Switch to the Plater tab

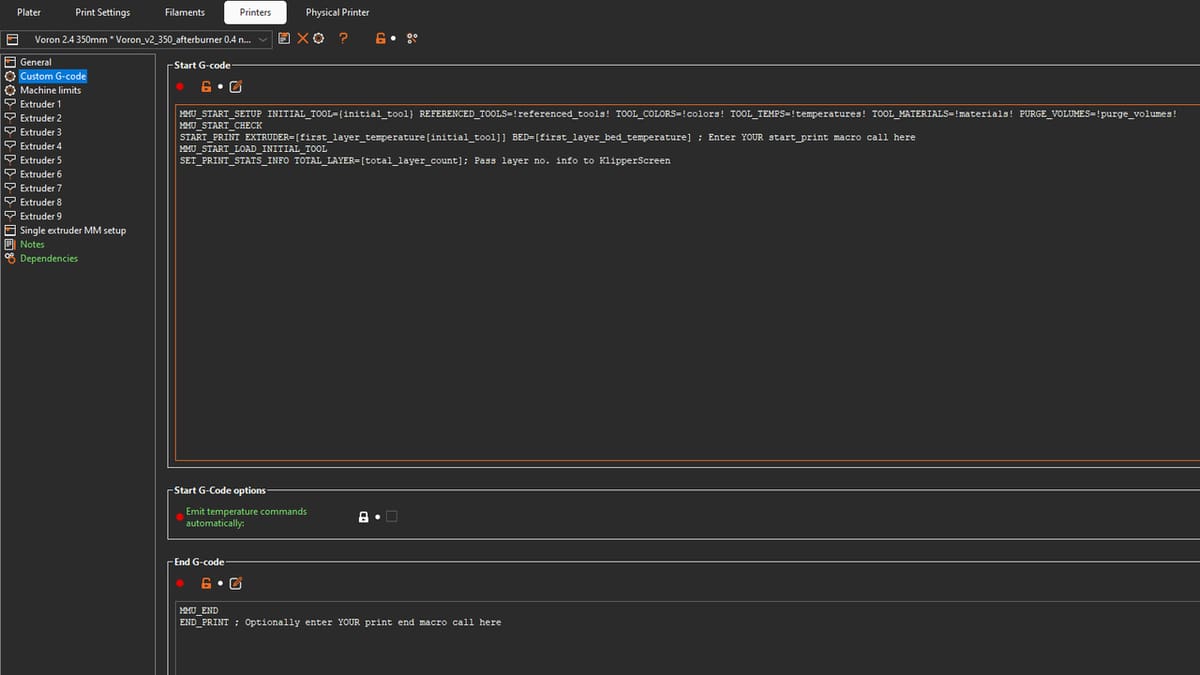click(x=29, y=12)
